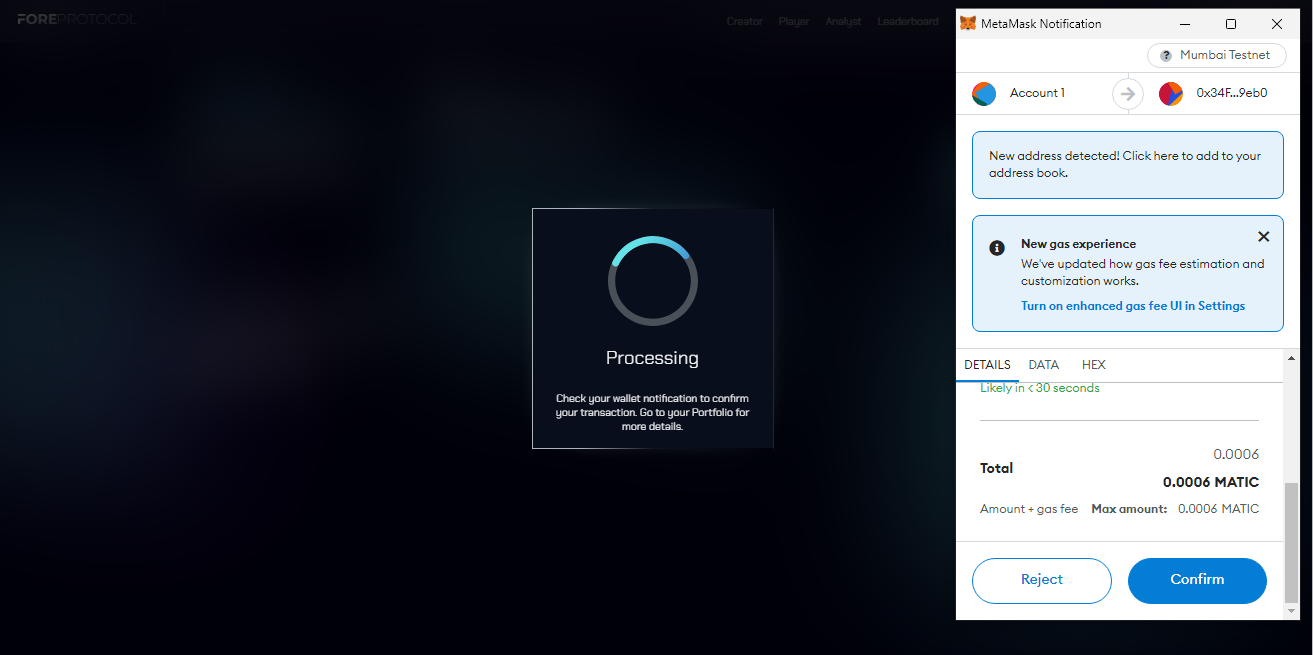Click the scrollbar up arrow in details
Viewport: 1313px width, 655px height.
[1291, 358]
